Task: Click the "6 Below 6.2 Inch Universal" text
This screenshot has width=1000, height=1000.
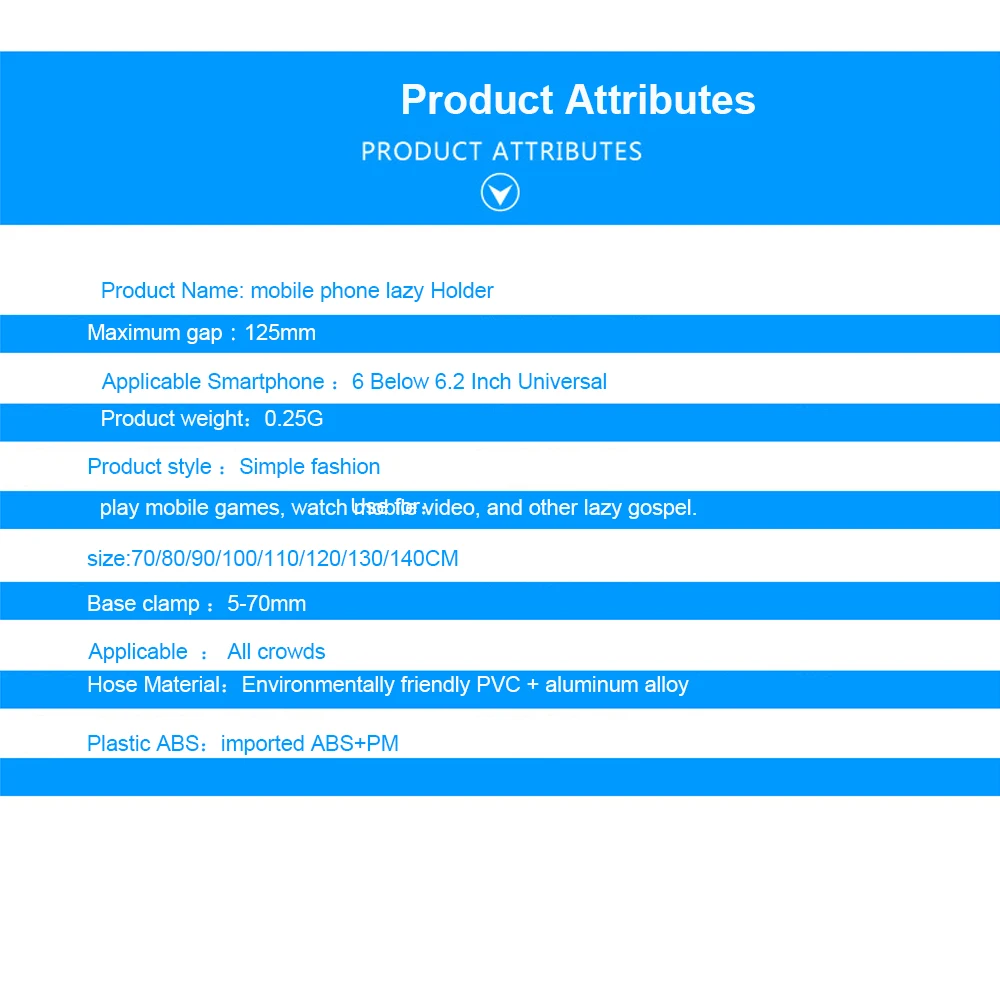Action: click(x=479, y=381)
